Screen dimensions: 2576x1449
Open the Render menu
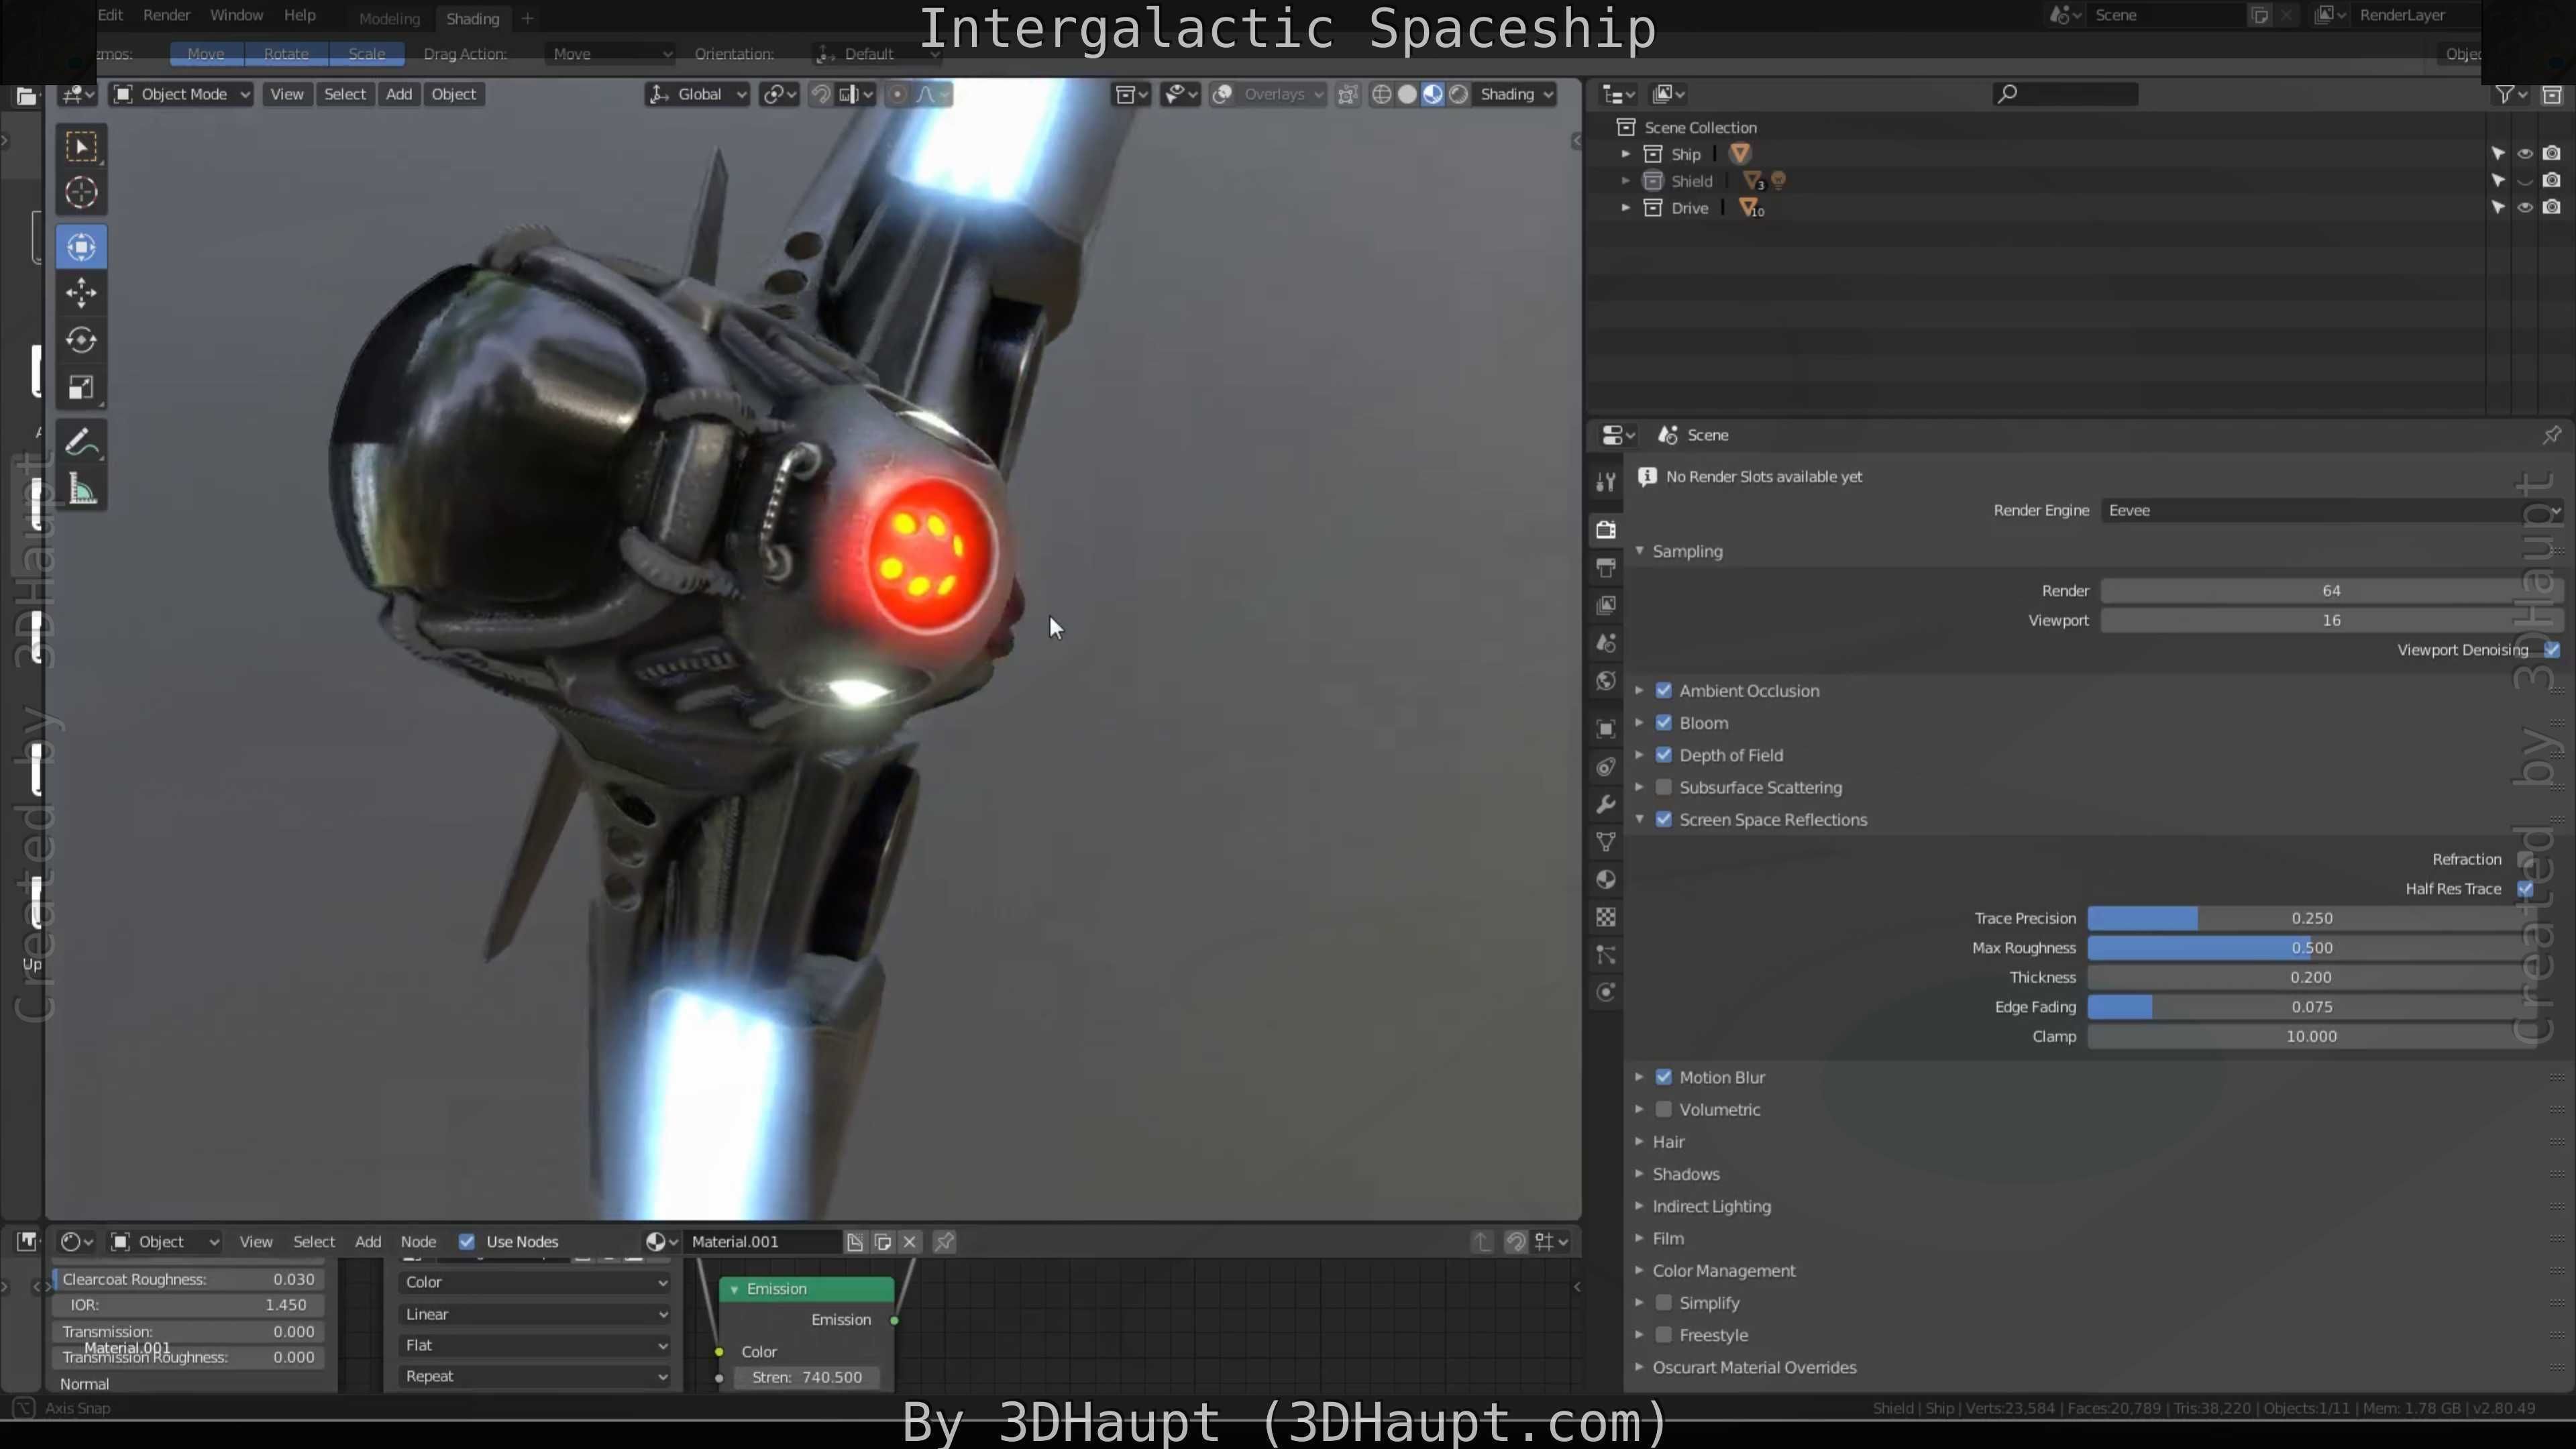point(166,15)
